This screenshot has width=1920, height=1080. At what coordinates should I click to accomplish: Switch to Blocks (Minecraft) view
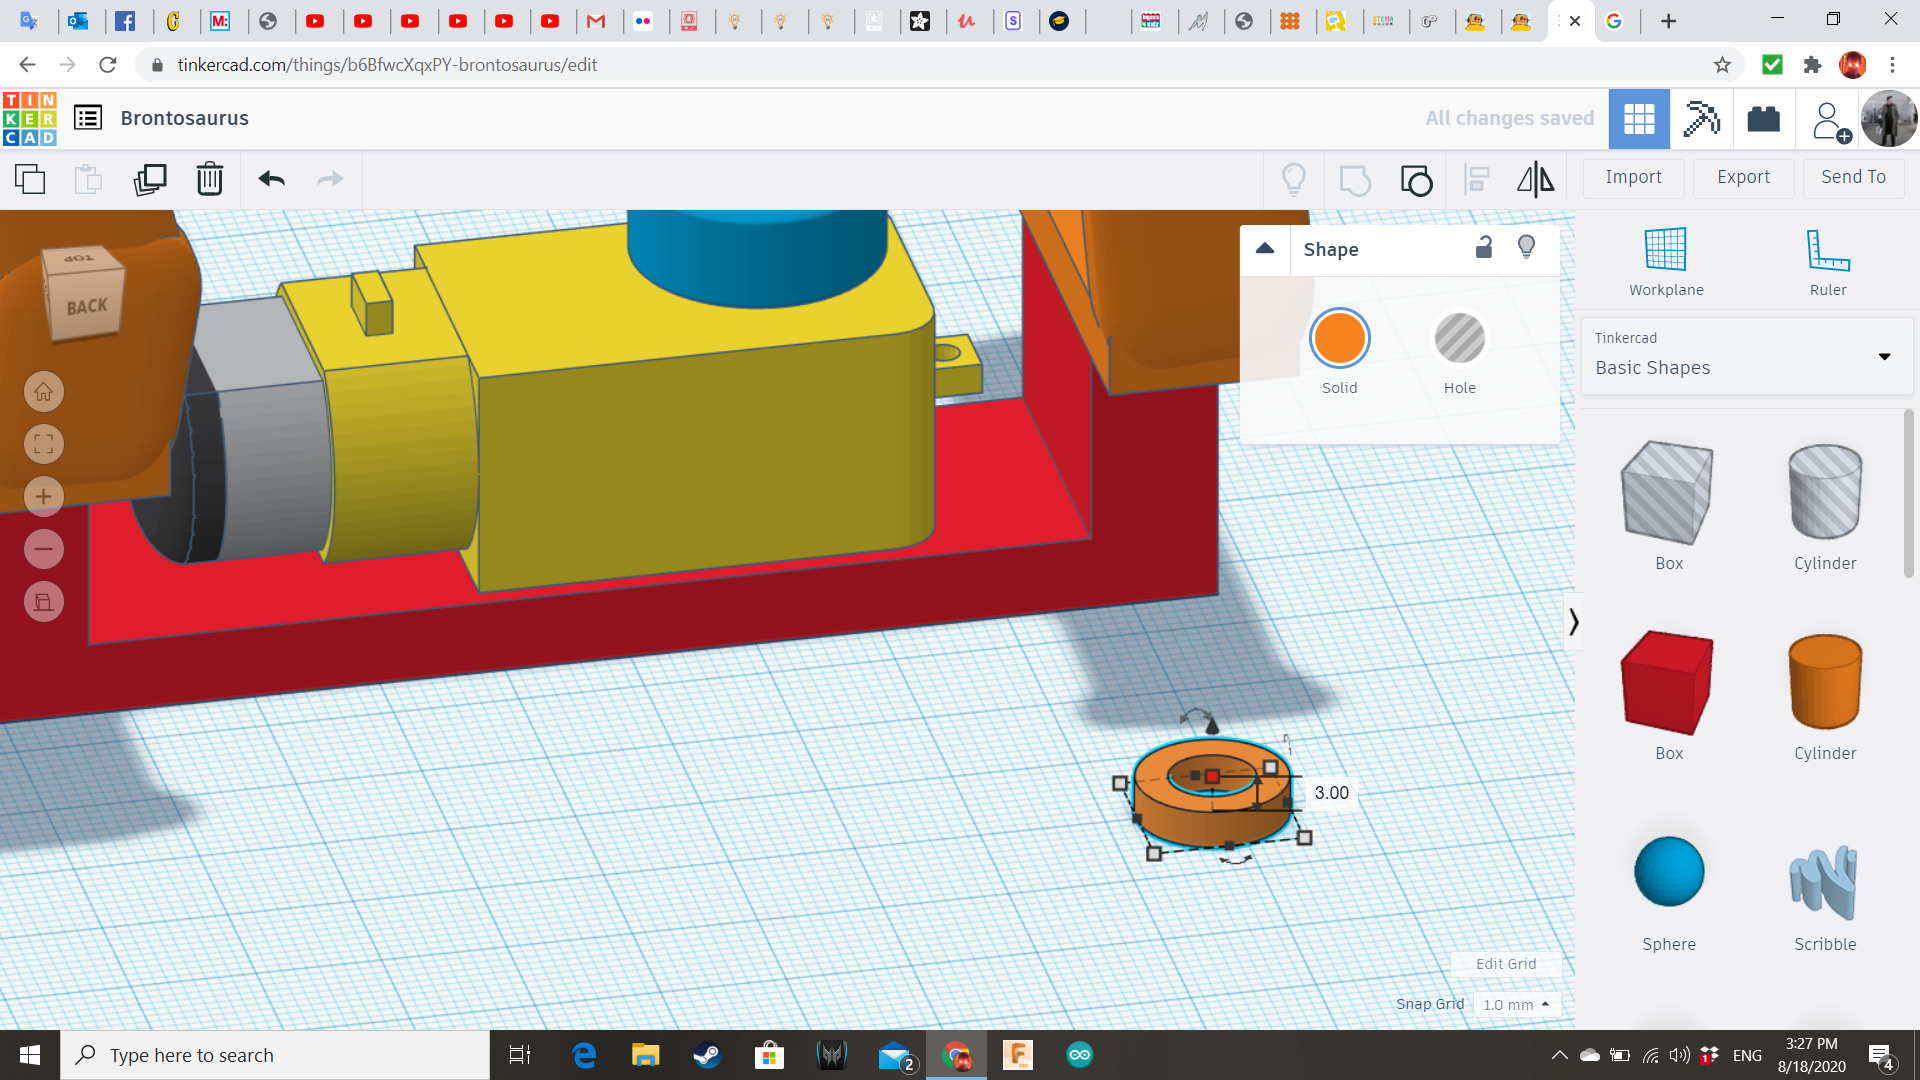[x=1701, y=118]
